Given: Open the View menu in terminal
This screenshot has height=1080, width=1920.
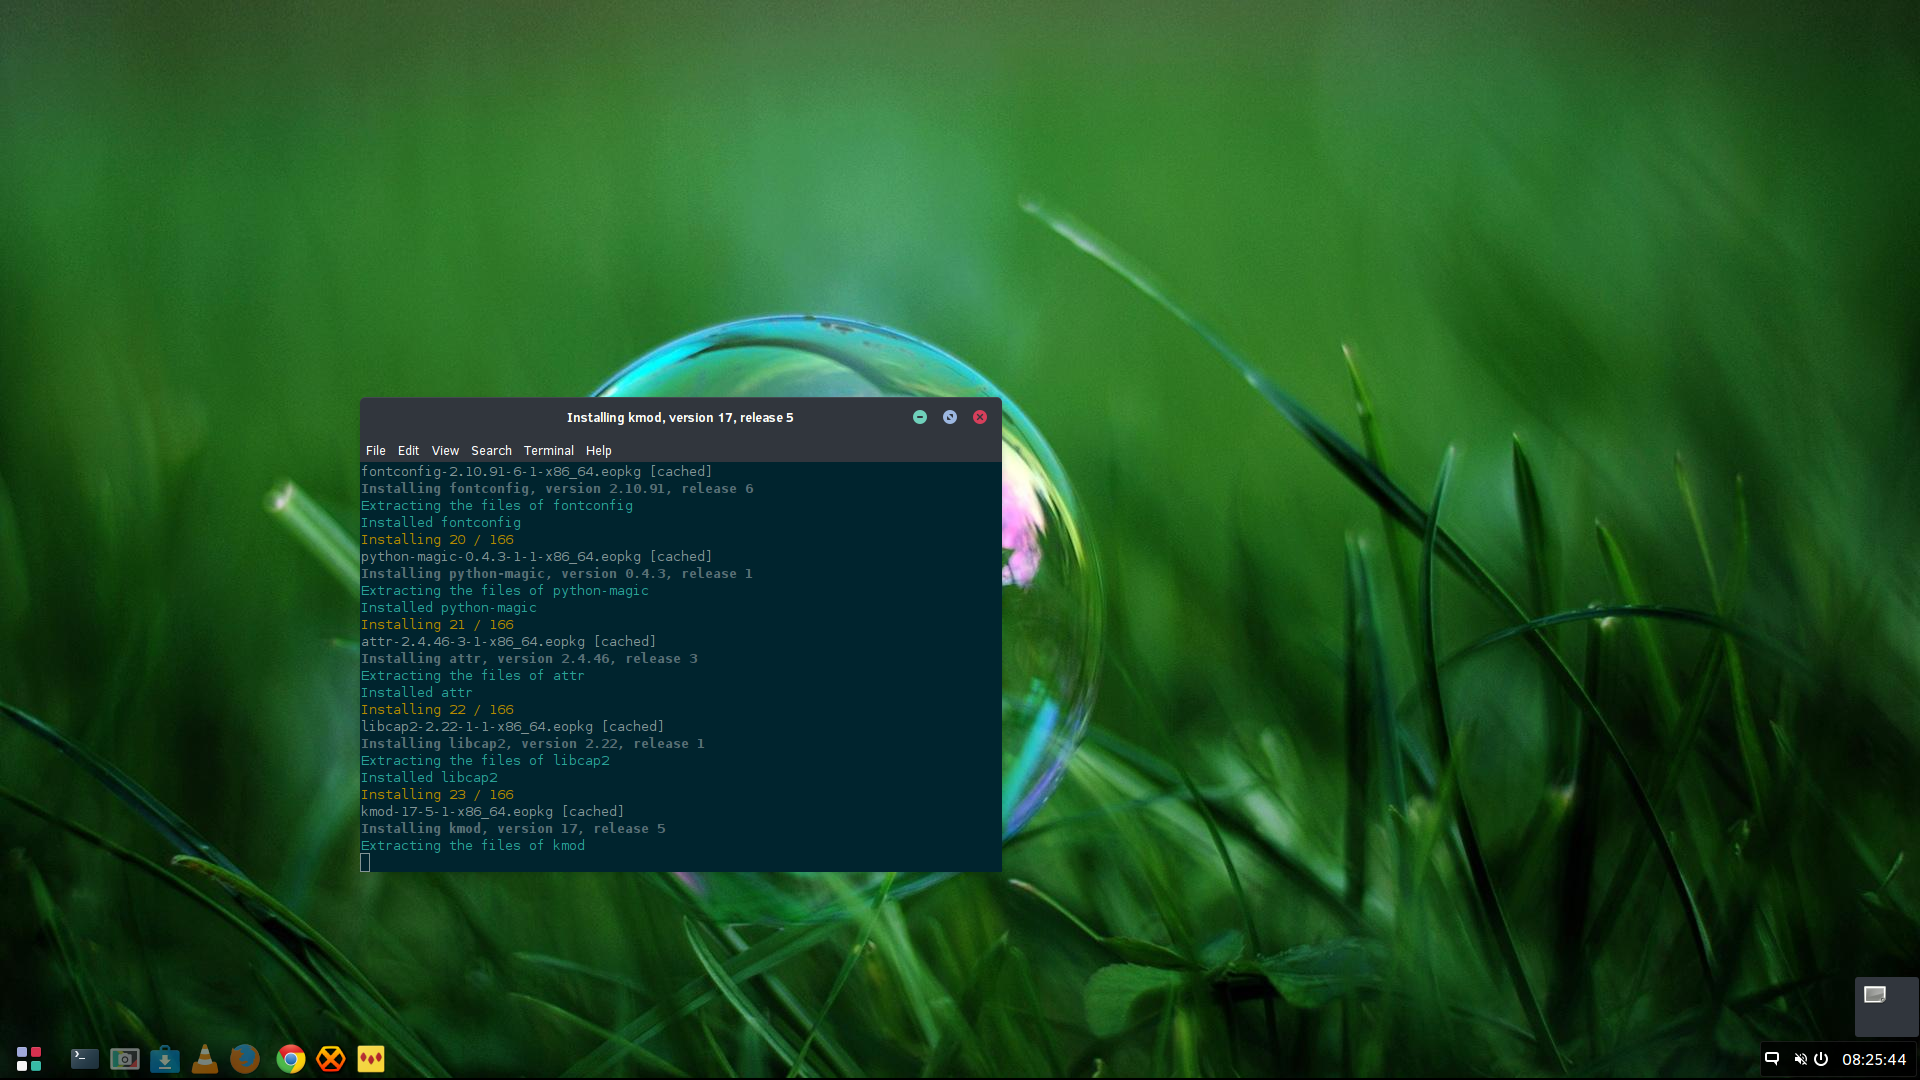Looking at the screenshot, I should point(445,451).
